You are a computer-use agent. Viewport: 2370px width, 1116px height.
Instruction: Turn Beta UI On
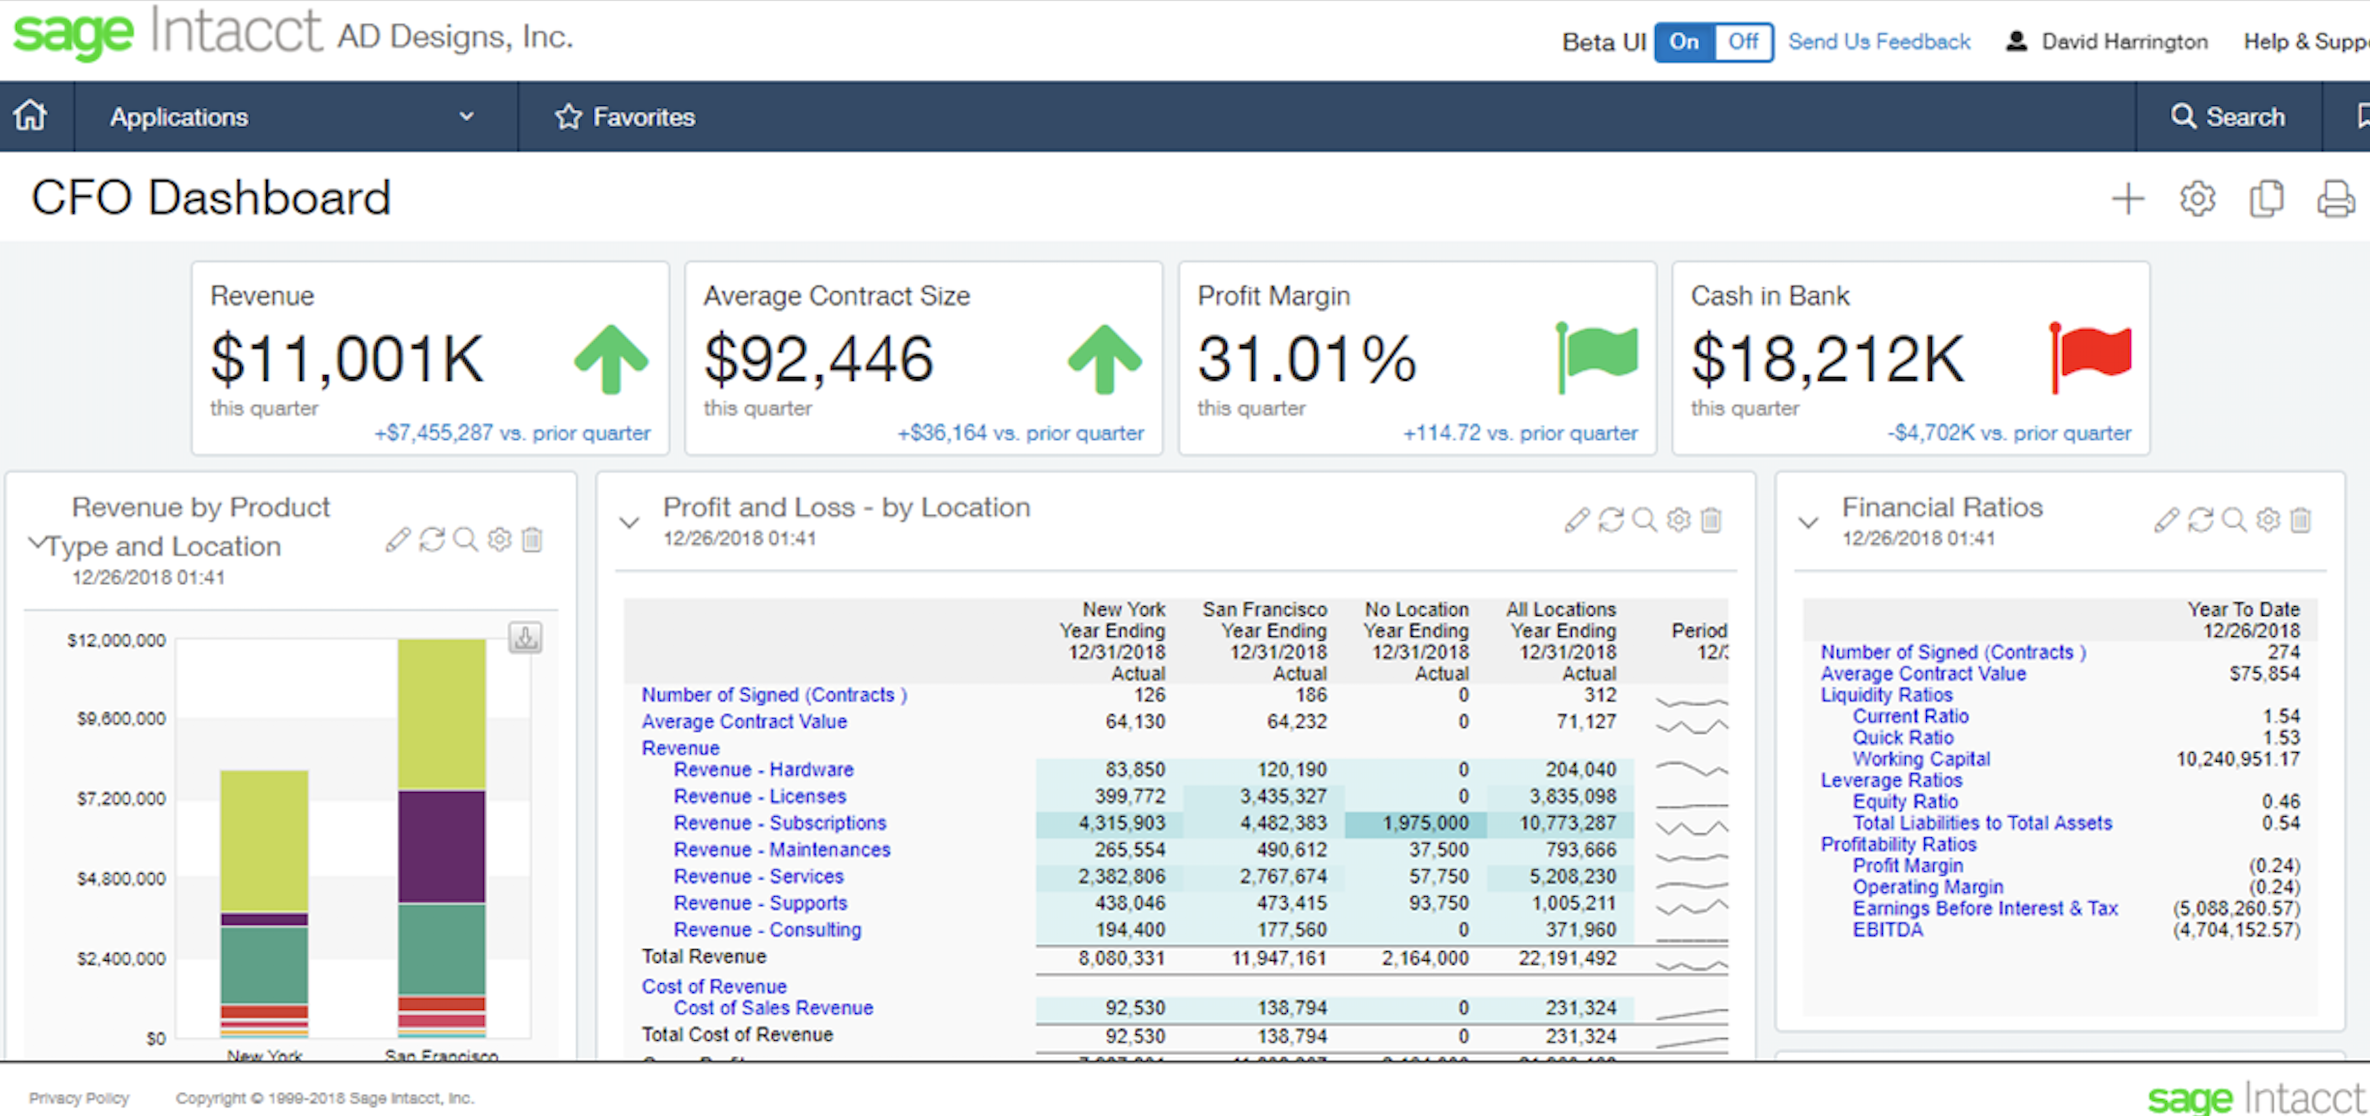coord(1684,42)
